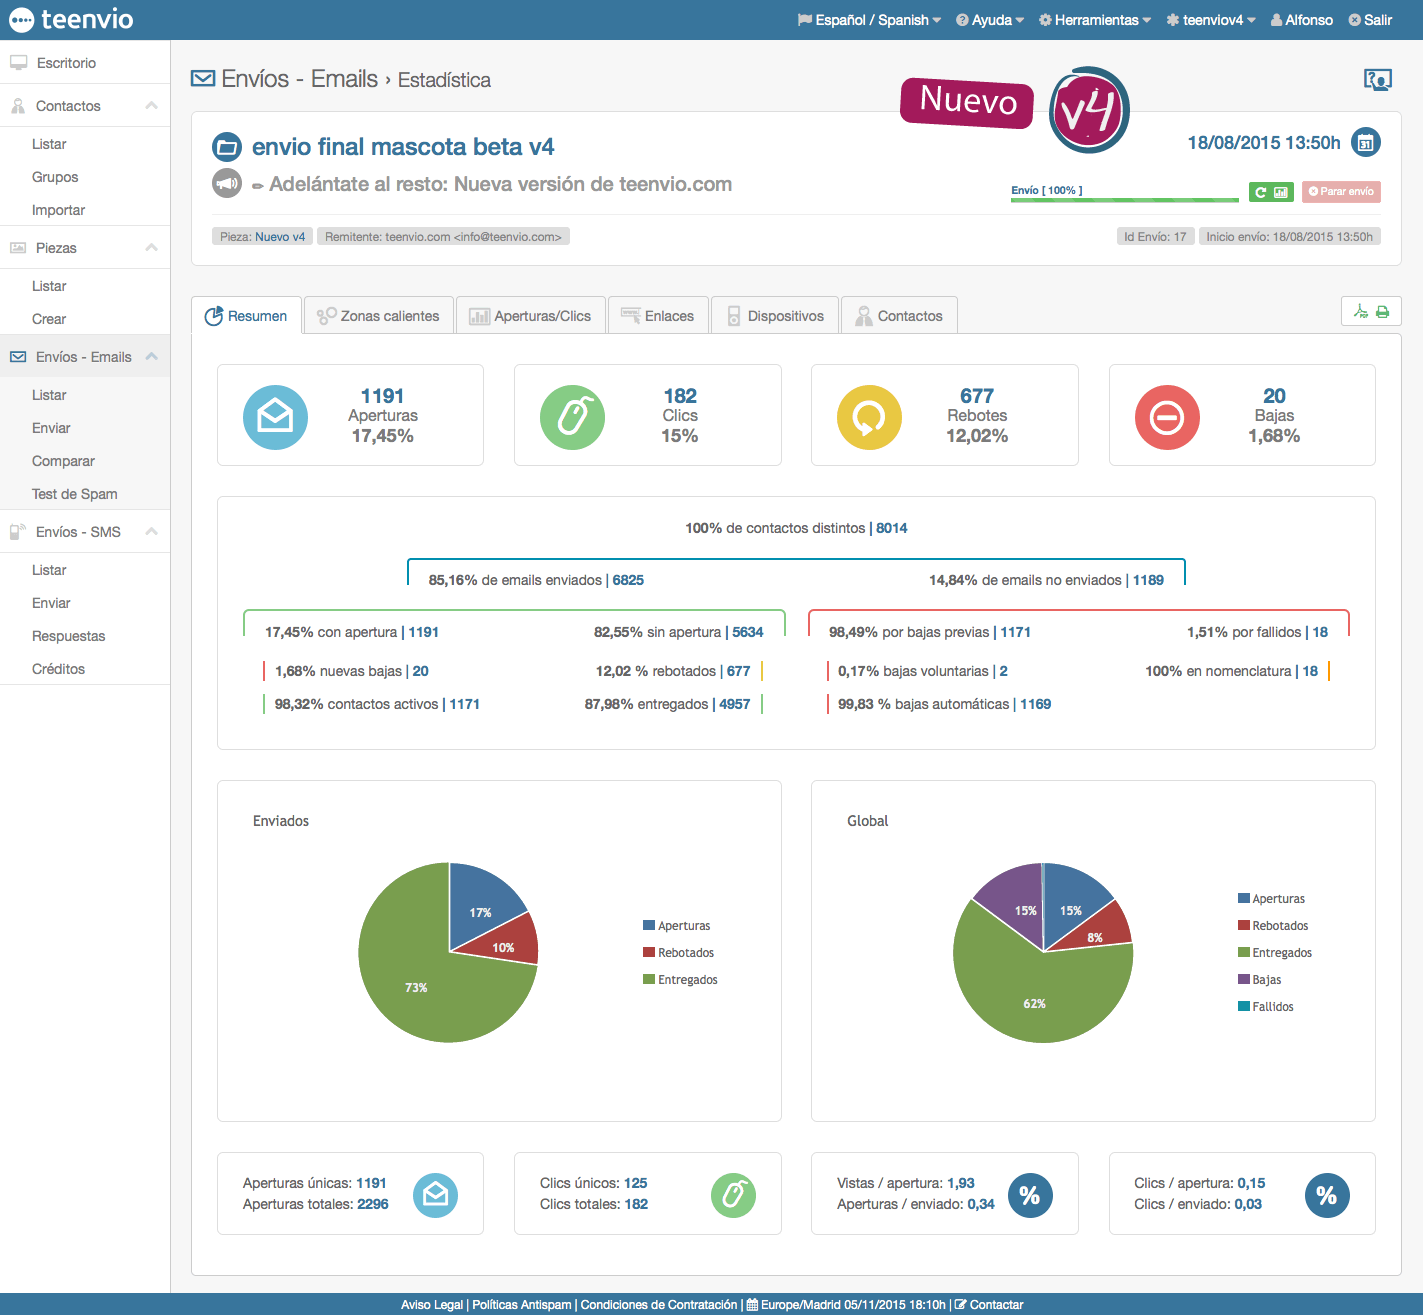Click the yellow Rebotes icon
The height and width of the screenshot is (1315, 1423).
[869, 417]
